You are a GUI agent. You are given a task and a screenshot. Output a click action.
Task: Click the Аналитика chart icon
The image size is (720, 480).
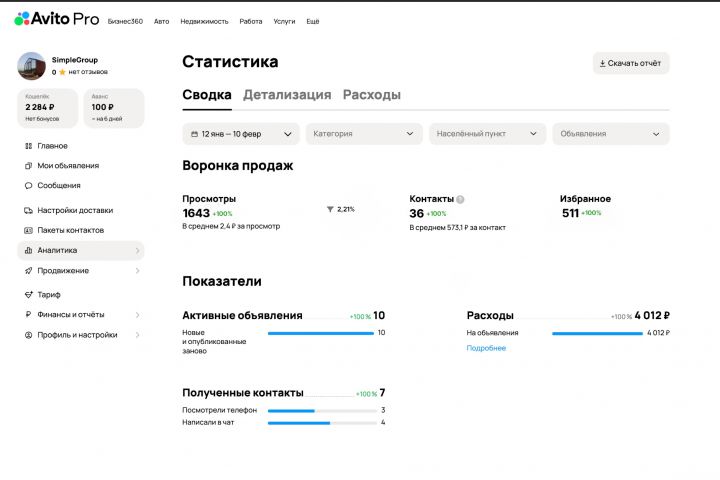click(28, 250)
